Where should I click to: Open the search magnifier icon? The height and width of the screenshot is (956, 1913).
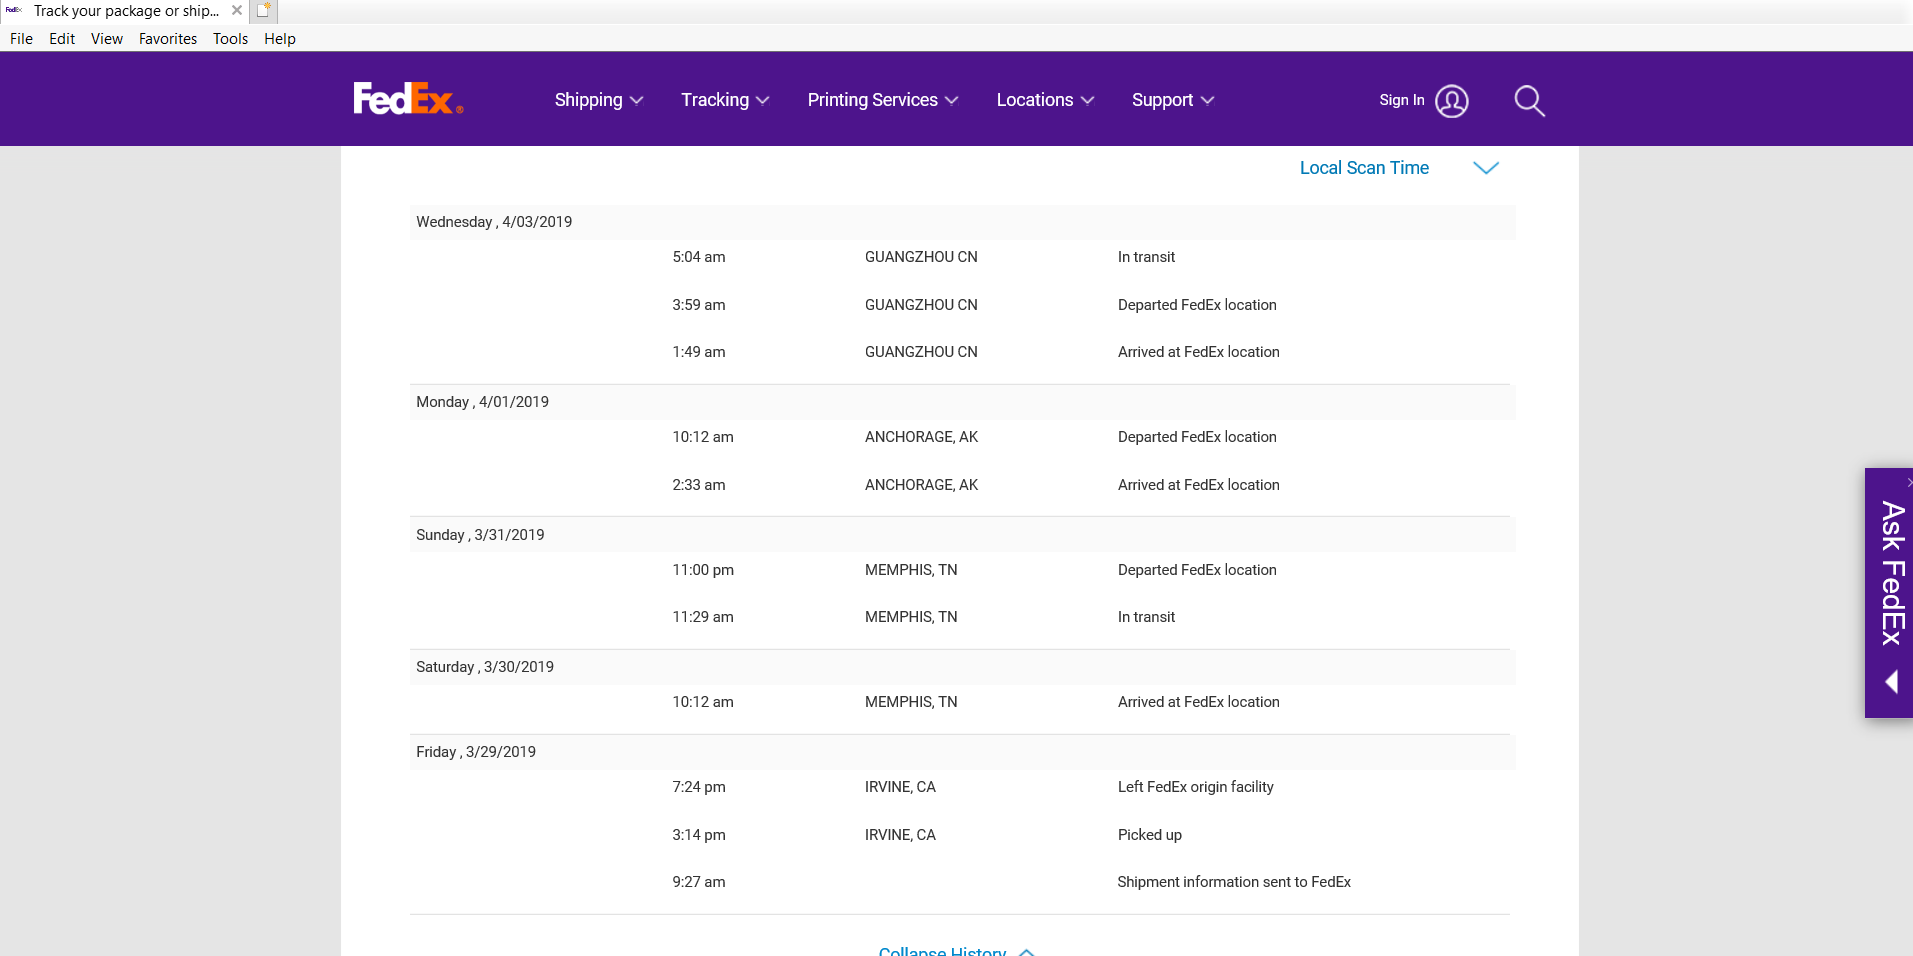coord(1529,101)
